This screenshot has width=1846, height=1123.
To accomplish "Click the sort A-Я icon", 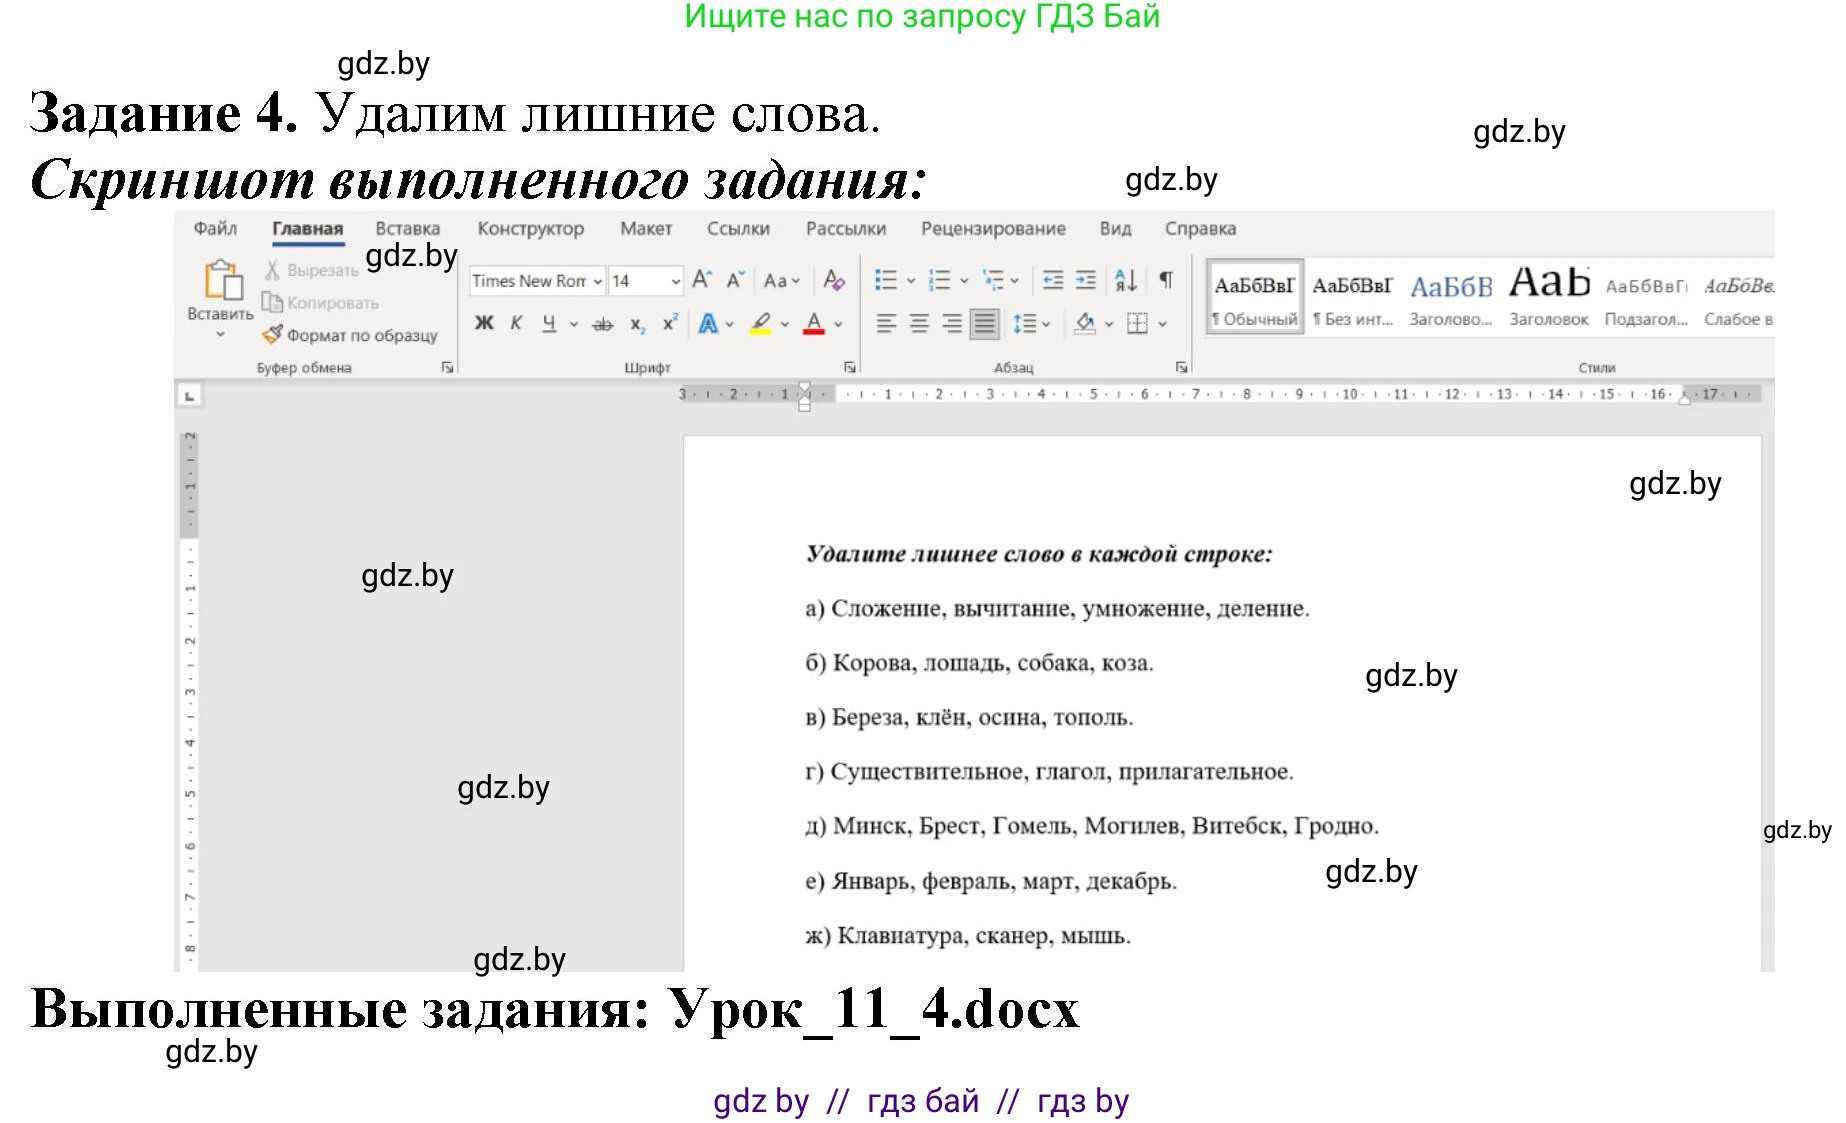I will (x=1127, y=281).
